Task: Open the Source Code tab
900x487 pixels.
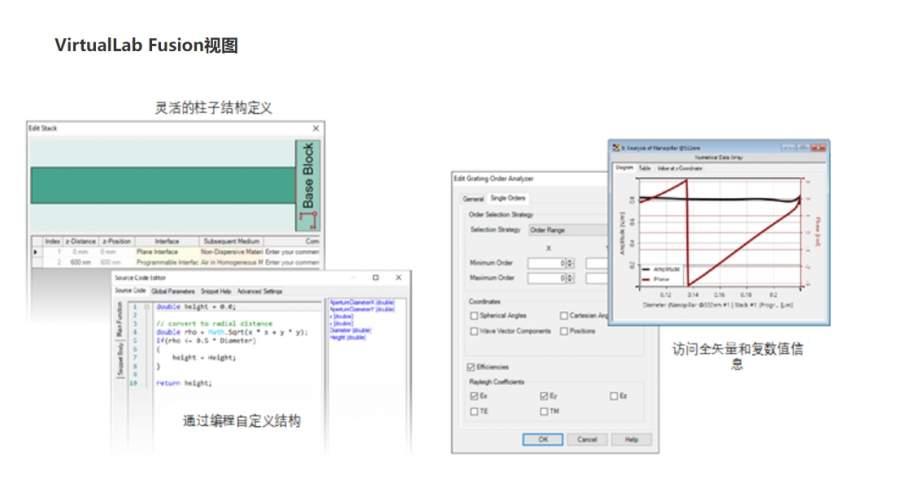Action: pyautogui.click(x=130, y=291)
